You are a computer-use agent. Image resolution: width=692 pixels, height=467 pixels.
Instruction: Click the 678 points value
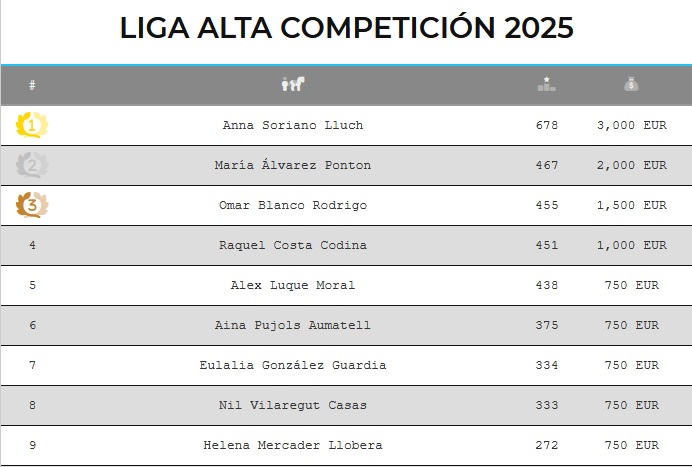point(547,125)
